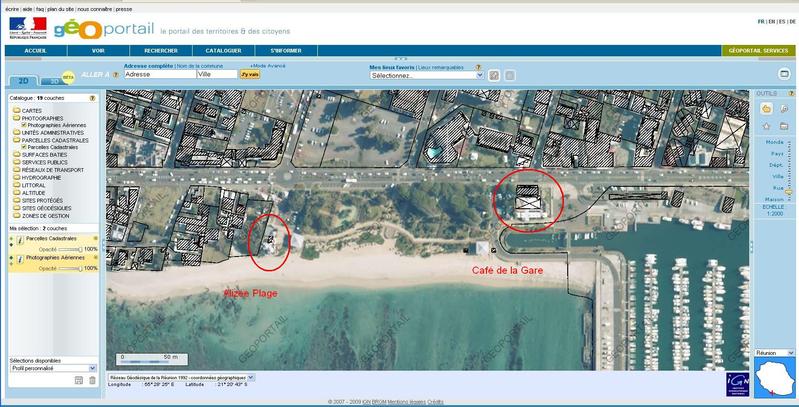Image resolution: width=799 pixels, height=407 pixels.
Task: Click the J'y vais button
Action: [x=249, y=74]
